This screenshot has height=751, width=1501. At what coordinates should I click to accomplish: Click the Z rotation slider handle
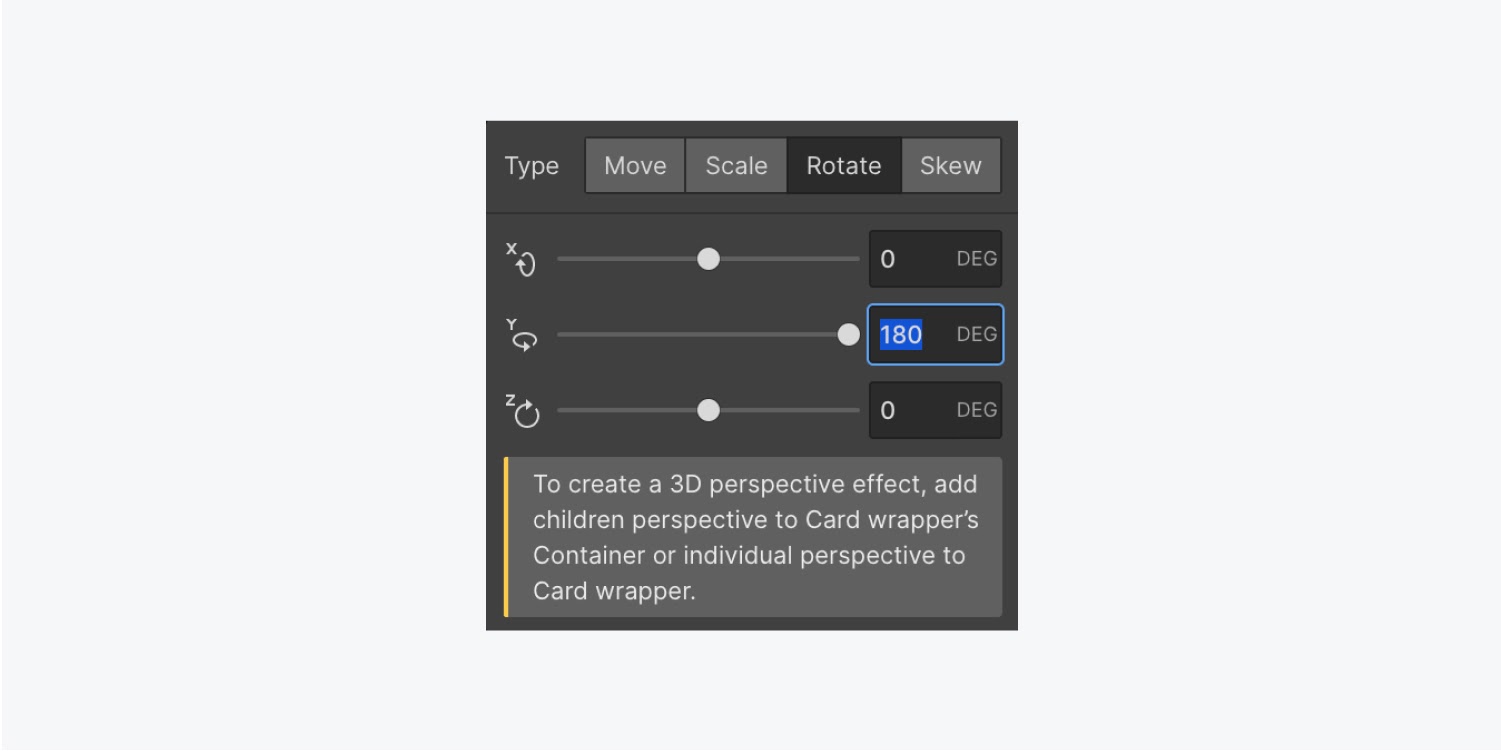click(x=708, y=411)
